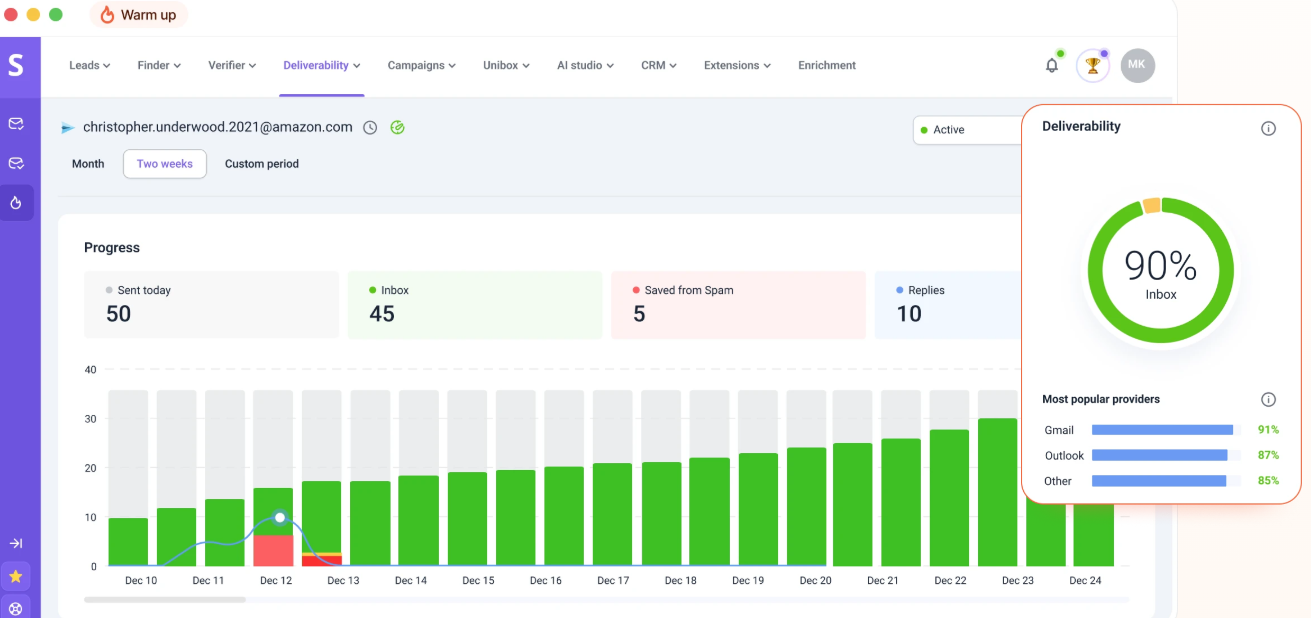
Task: Open the notifications bell
Action: pos(1052,65)
